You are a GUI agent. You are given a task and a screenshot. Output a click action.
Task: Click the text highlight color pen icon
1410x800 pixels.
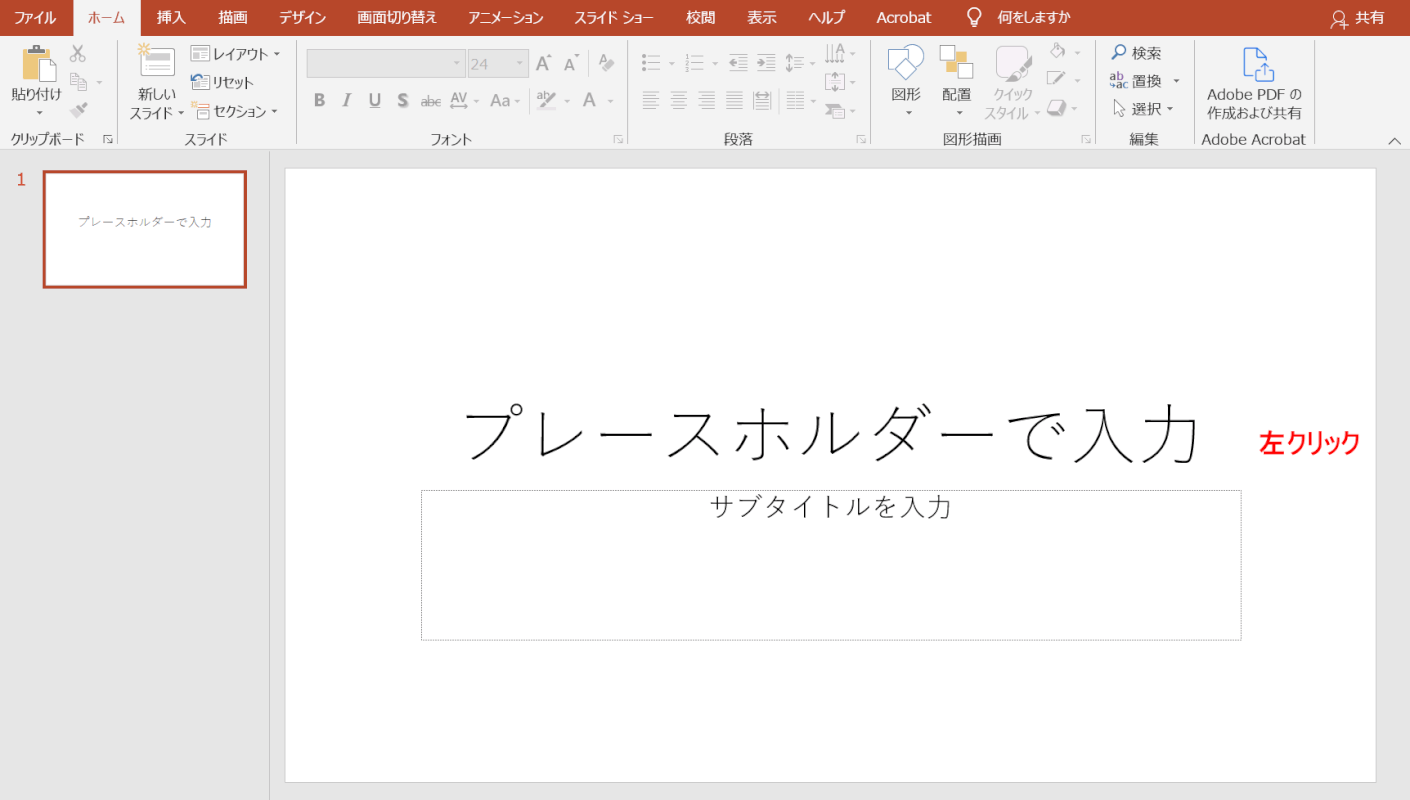pos(546,100)
